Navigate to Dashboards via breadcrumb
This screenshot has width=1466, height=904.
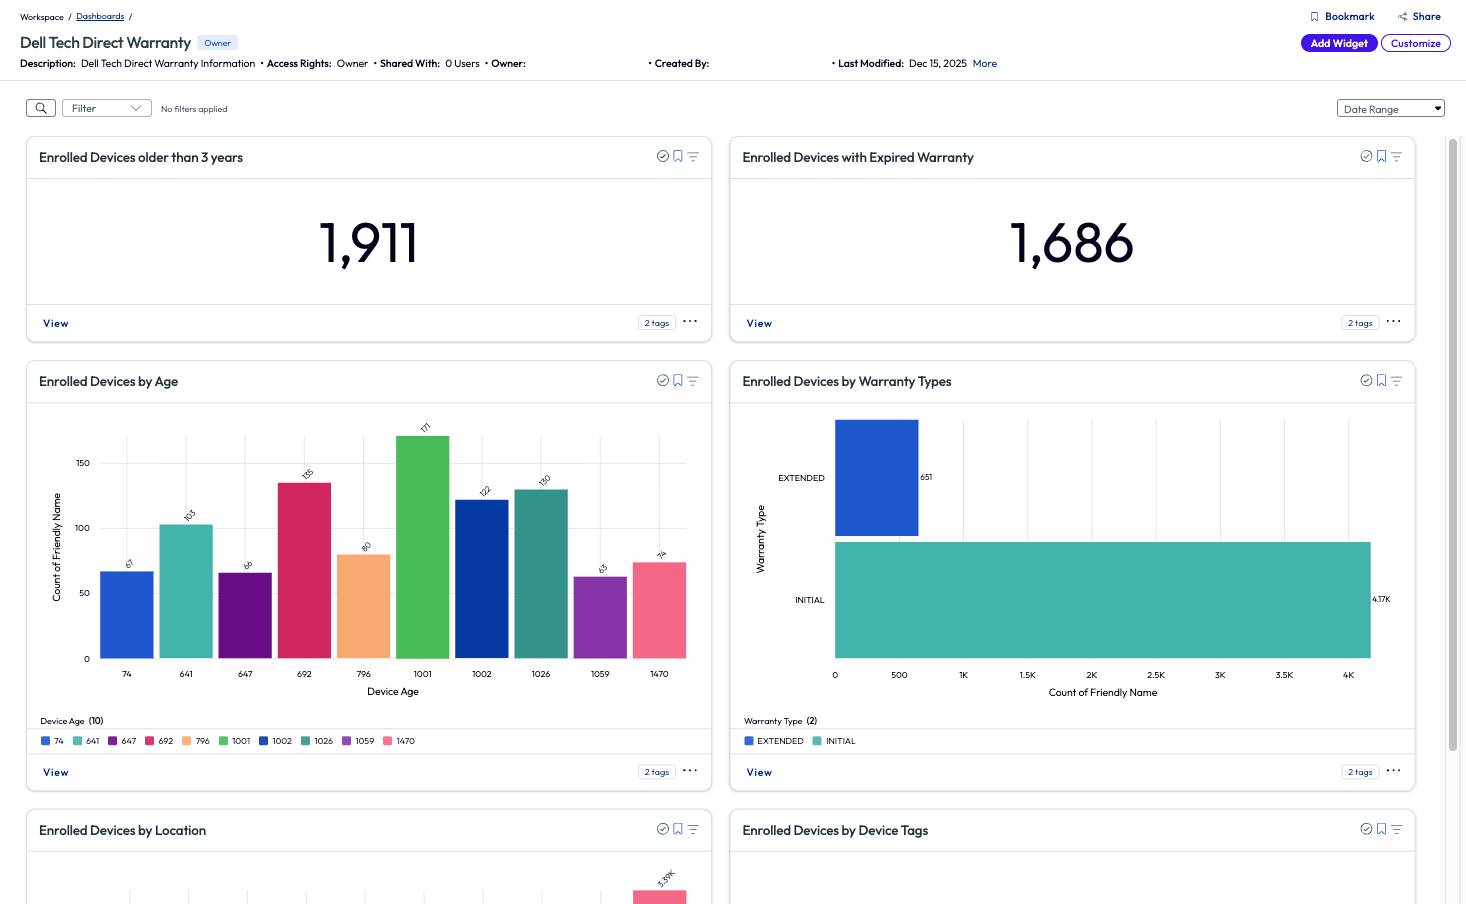(100, 16)
